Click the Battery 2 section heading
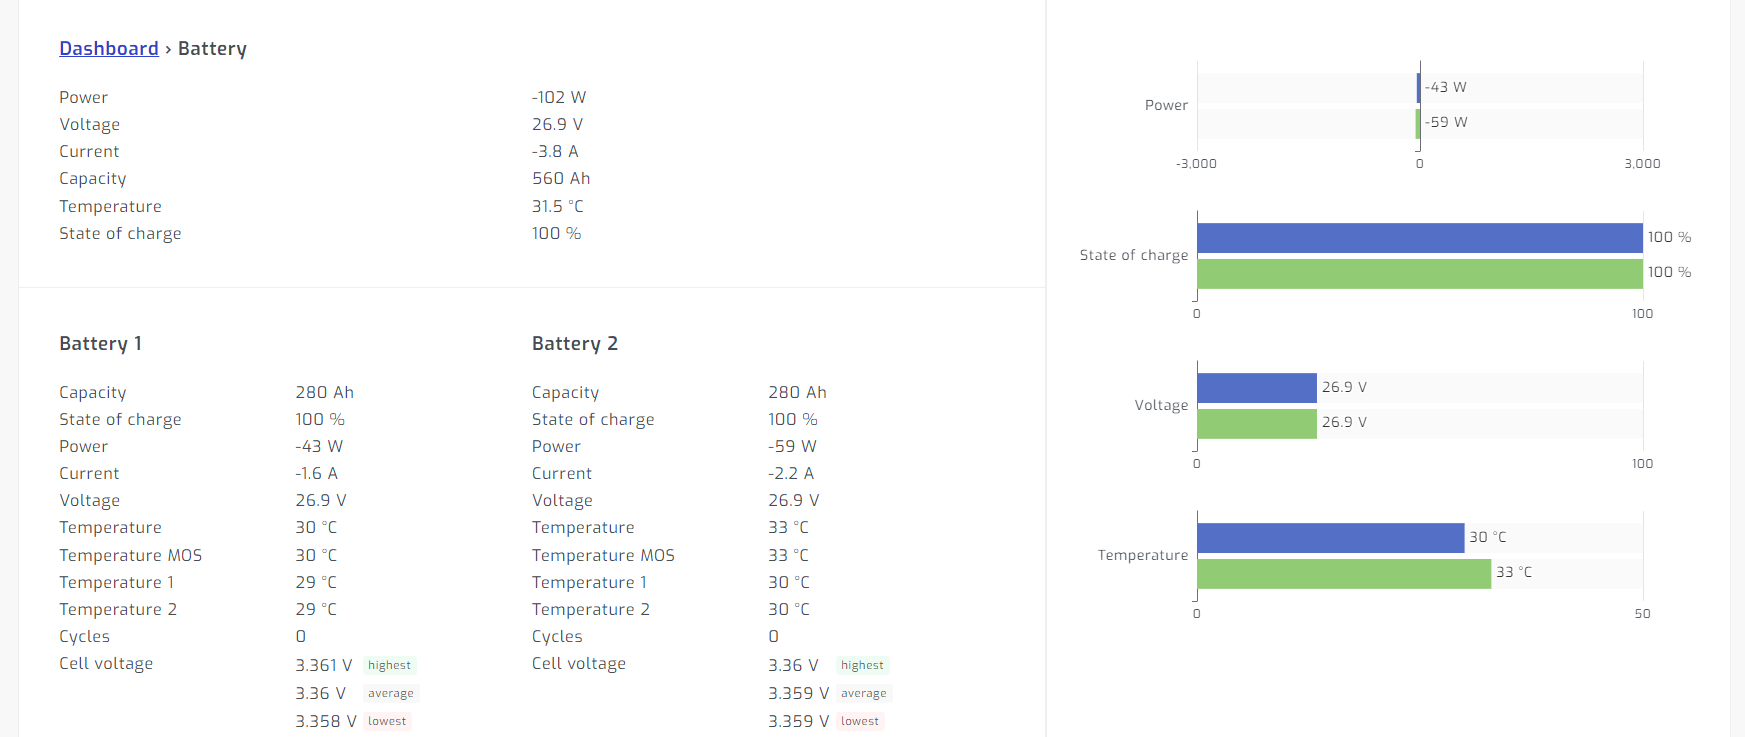The width and height of the screenshot is (1745, 737). coord(574,344)
